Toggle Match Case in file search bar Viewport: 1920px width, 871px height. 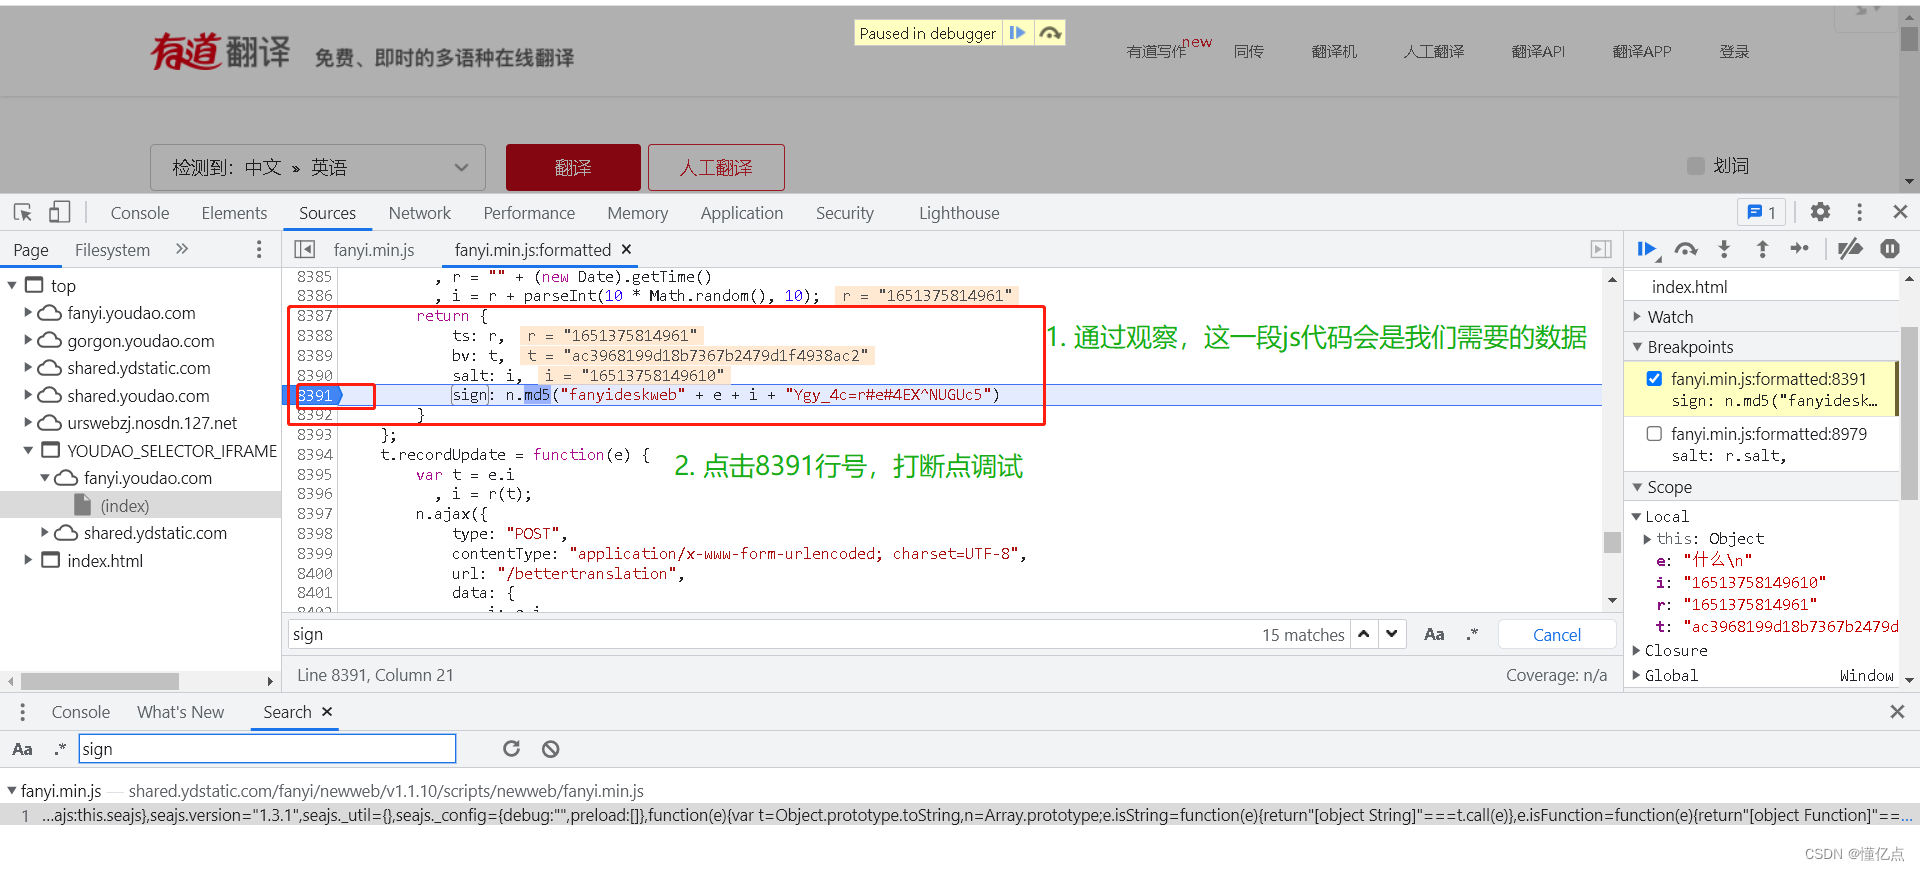pyautogui.click(x=1434, y=634)
